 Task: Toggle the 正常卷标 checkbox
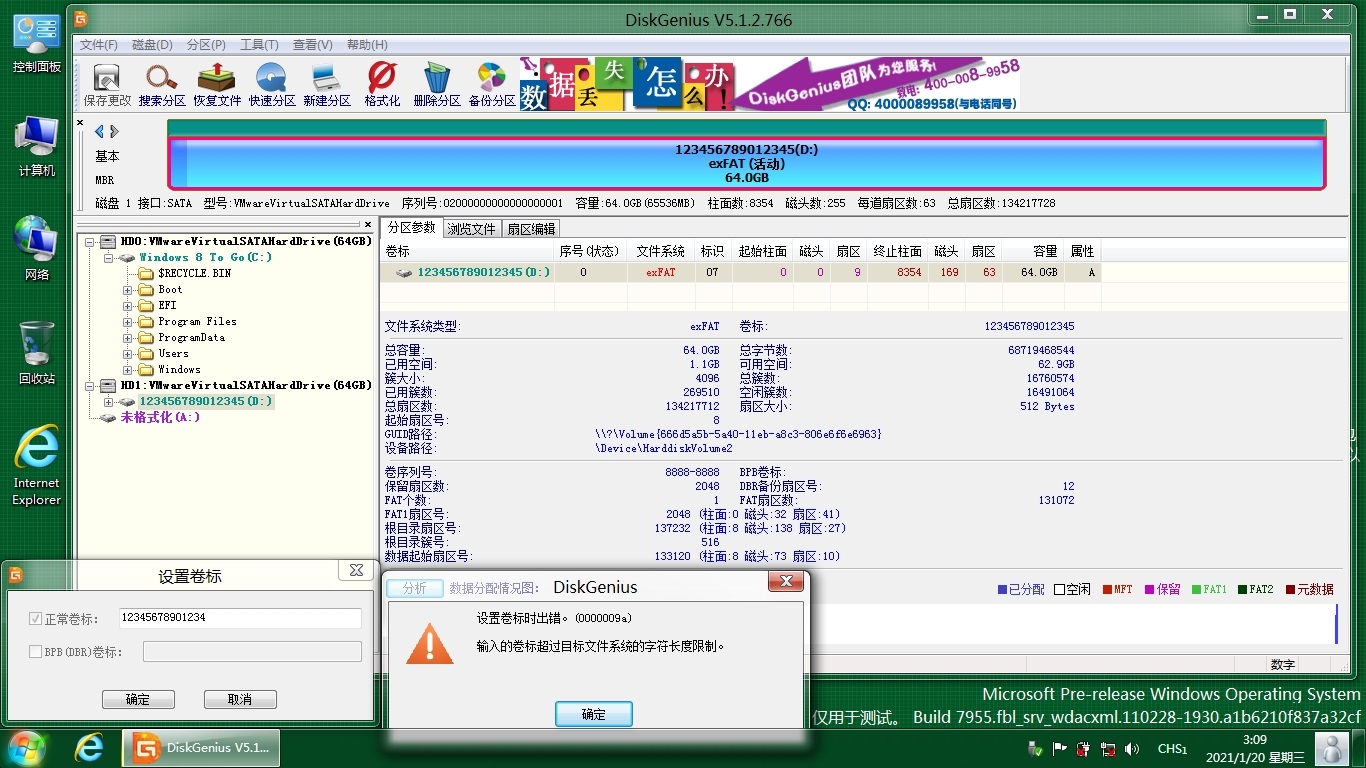tap(36, 619)
